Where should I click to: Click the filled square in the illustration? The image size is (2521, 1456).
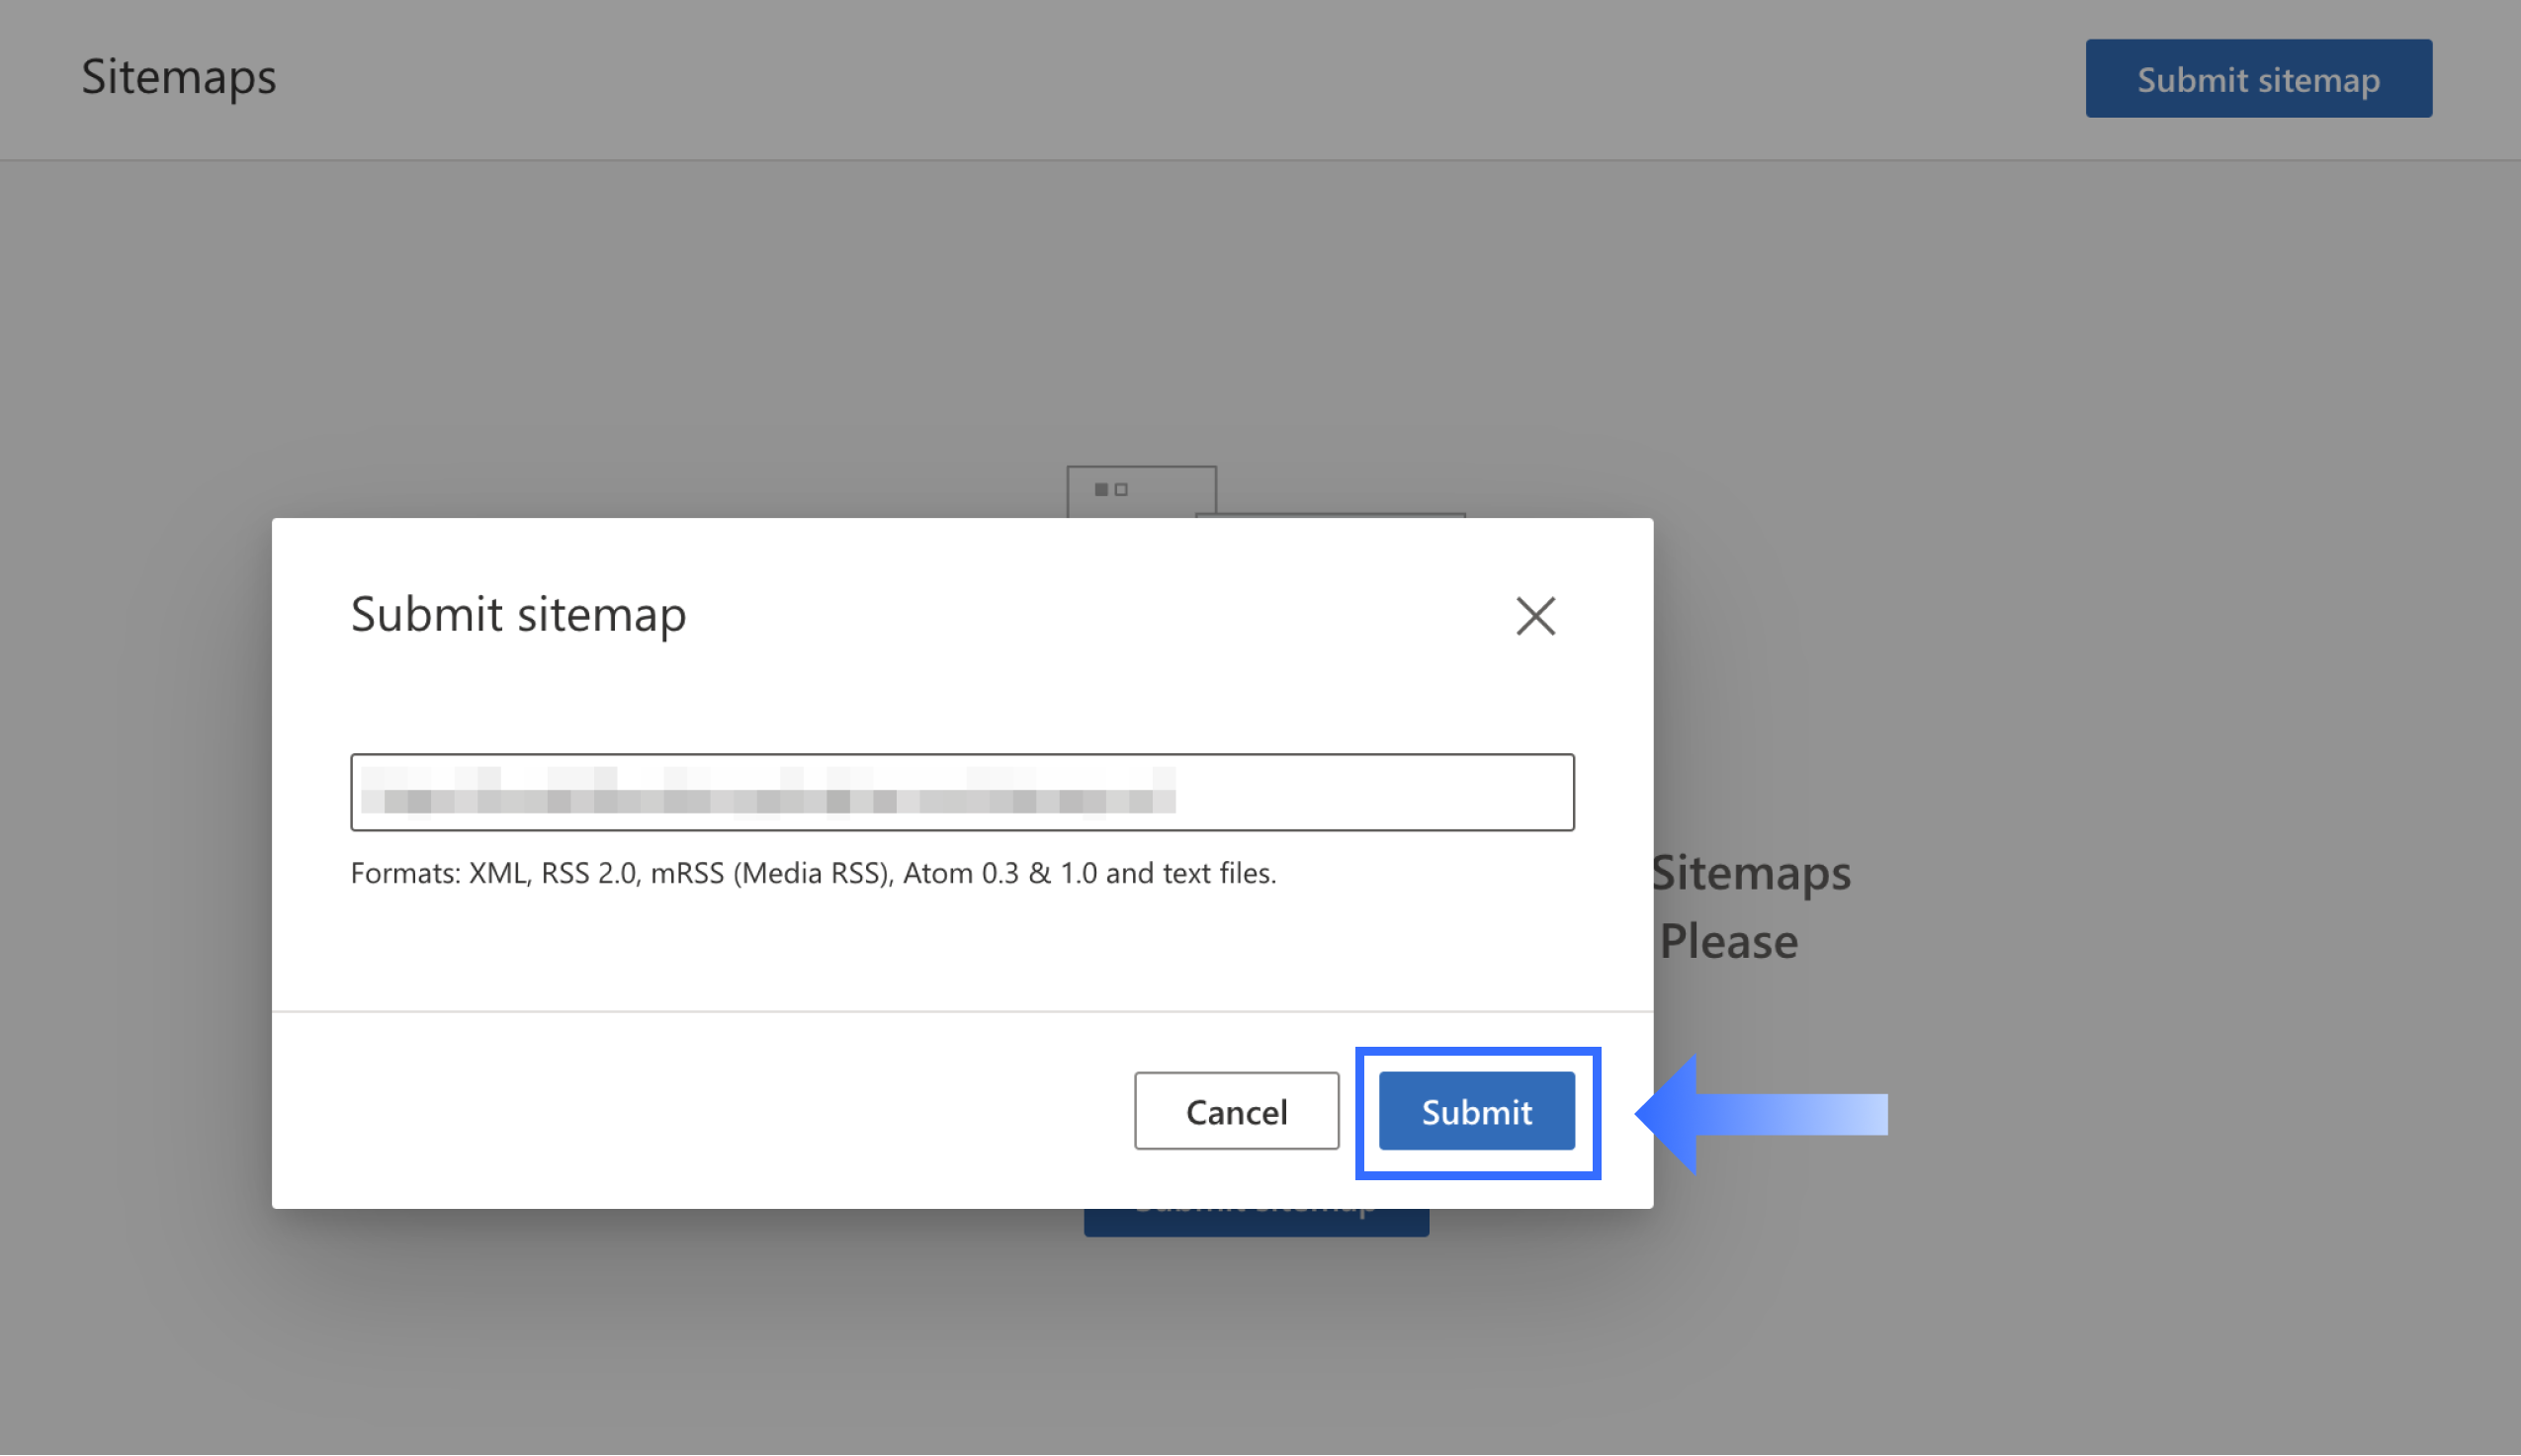[x=1101, y=490]
